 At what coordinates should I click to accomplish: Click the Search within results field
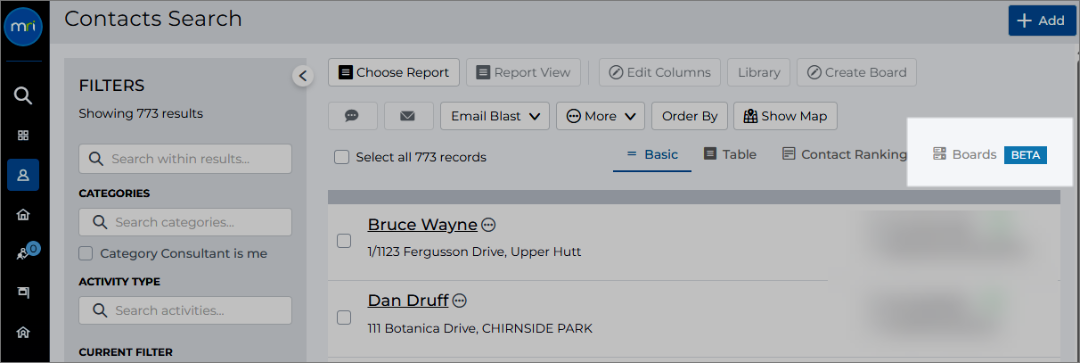185,158
